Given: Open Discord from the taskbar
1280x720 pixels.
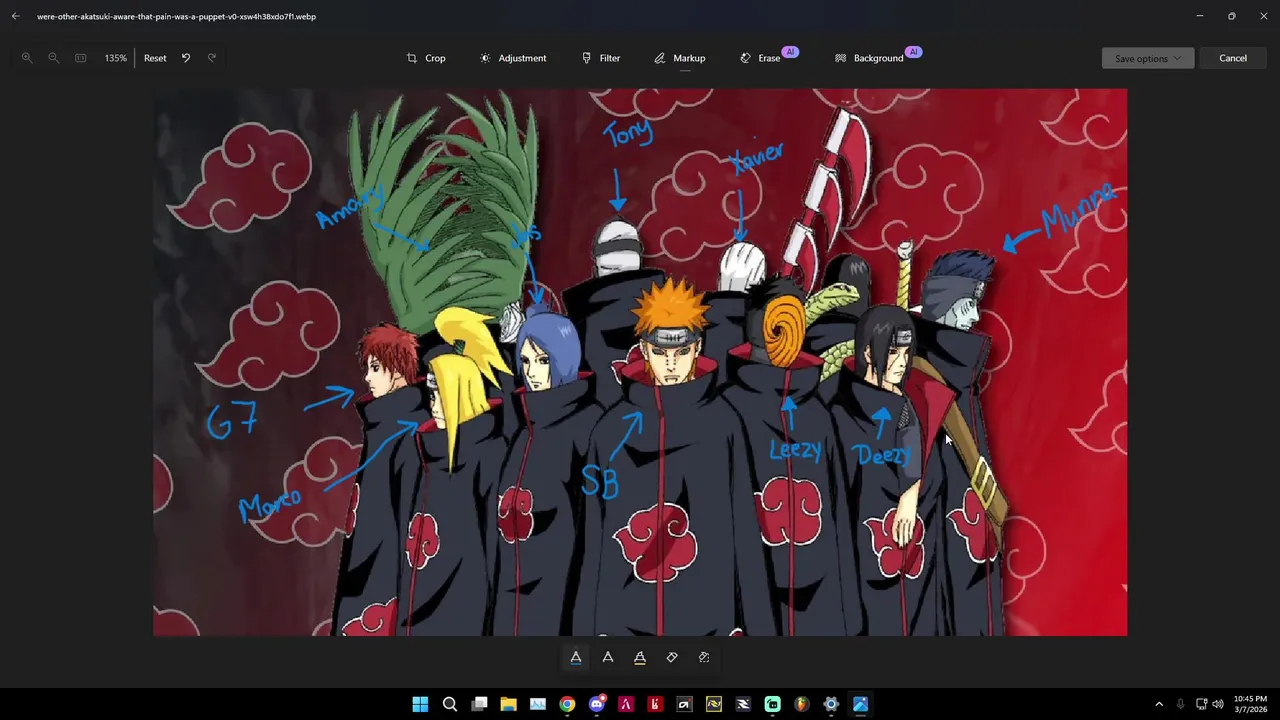Looking at the screenshot, I should [x=597, y=704].
